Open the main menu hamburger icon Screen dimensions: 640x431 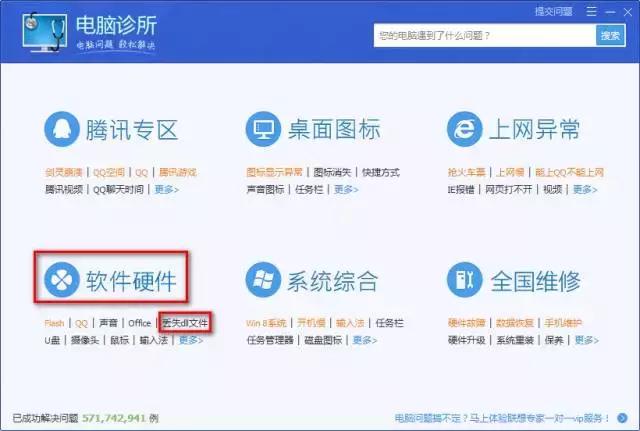591,12
